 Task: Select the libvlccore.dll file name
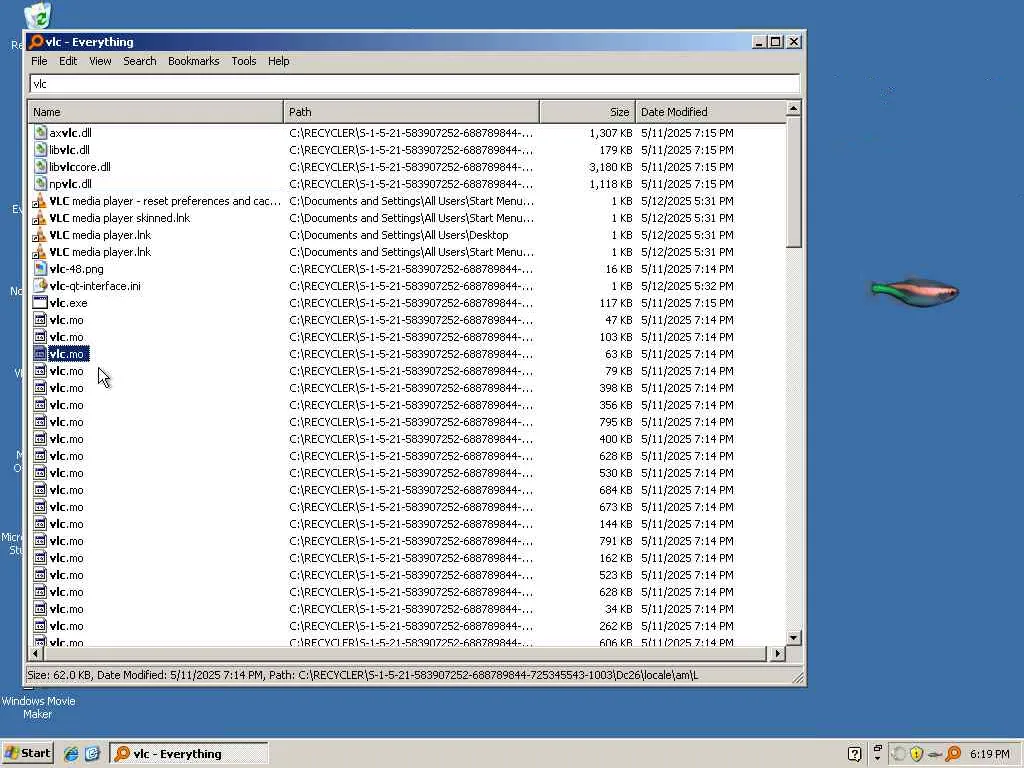point(80,167)
